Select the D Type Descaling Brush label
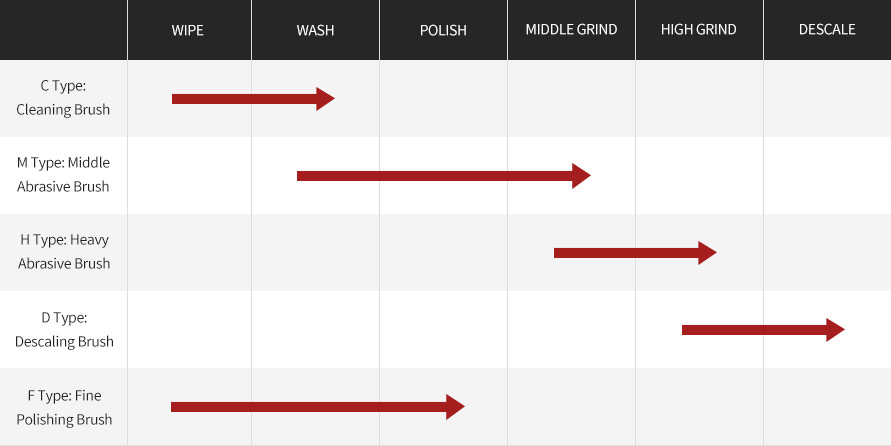 [63, 329]
